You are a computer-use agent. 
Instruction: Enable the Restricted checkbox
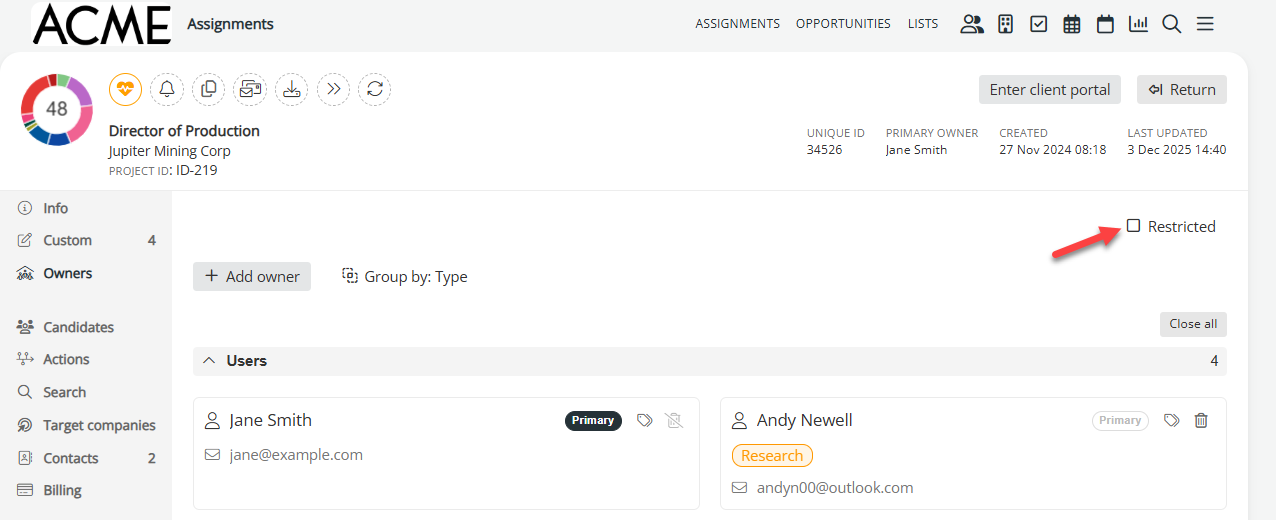(x=1133, y=226)
